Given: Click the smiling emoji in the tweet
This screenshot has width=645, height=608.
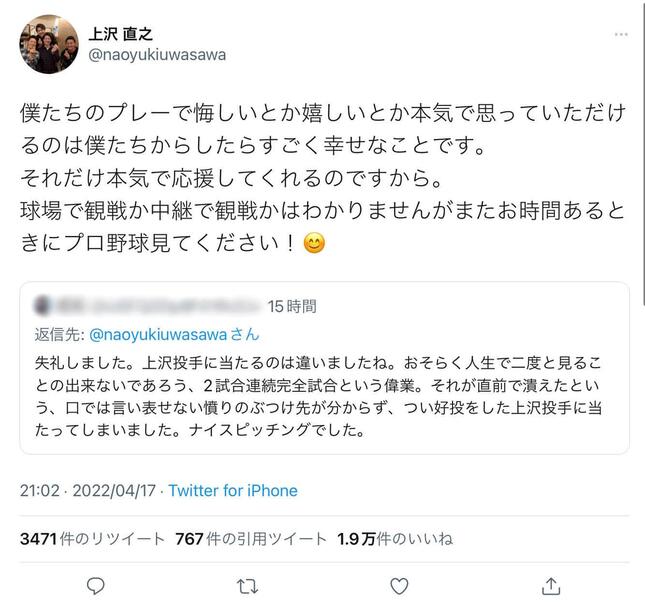Looking at the screenshot, I should (x=313, y=245).
